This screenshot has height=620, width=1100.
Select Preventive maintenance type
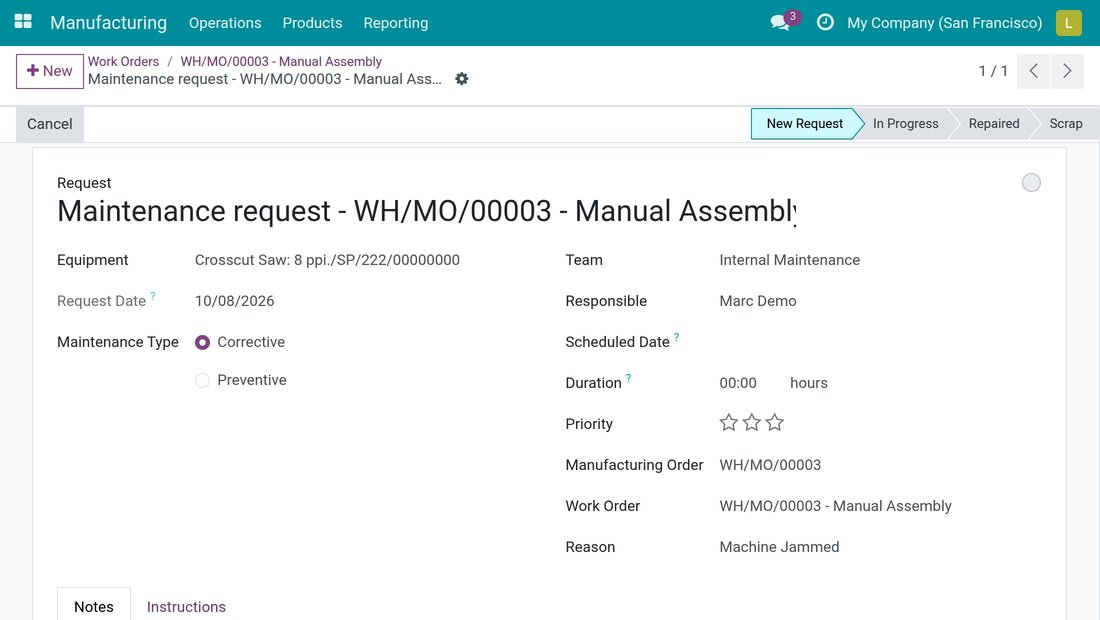click(202, 380)
